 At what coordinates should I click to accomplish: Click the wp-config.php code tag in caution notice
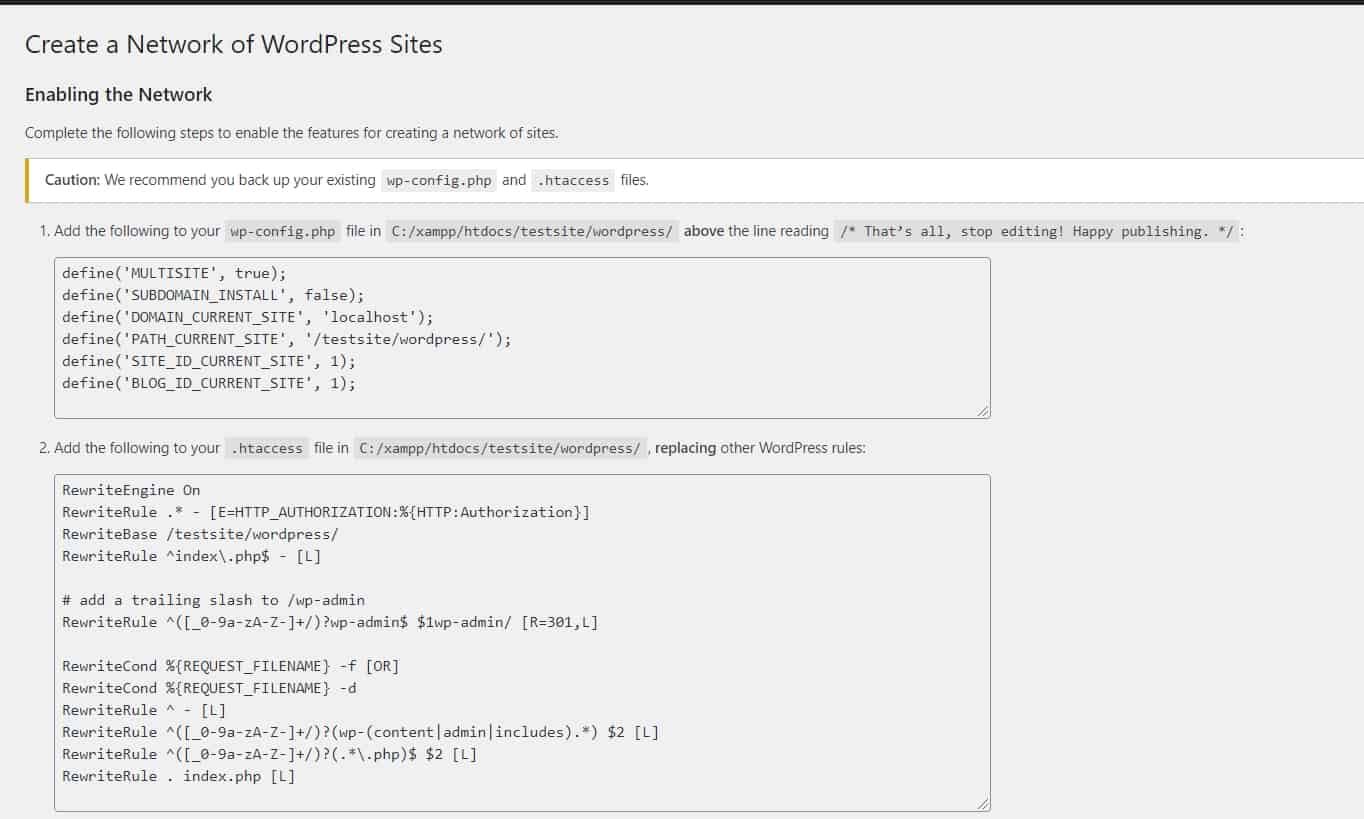click(439, 180)
